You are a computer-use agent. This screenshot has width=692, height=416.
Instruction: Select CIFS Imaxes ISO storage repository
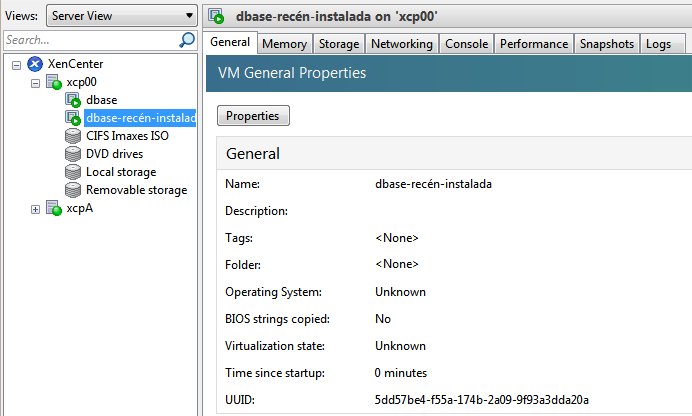(x=127, y=136)
